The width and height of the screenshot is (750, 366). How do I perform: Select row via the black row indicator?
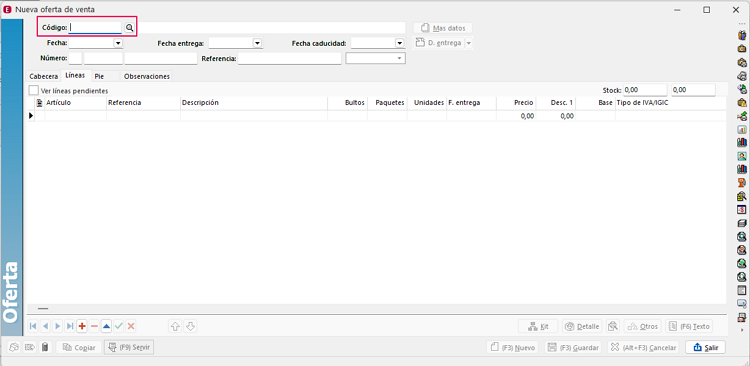(32, 116)
